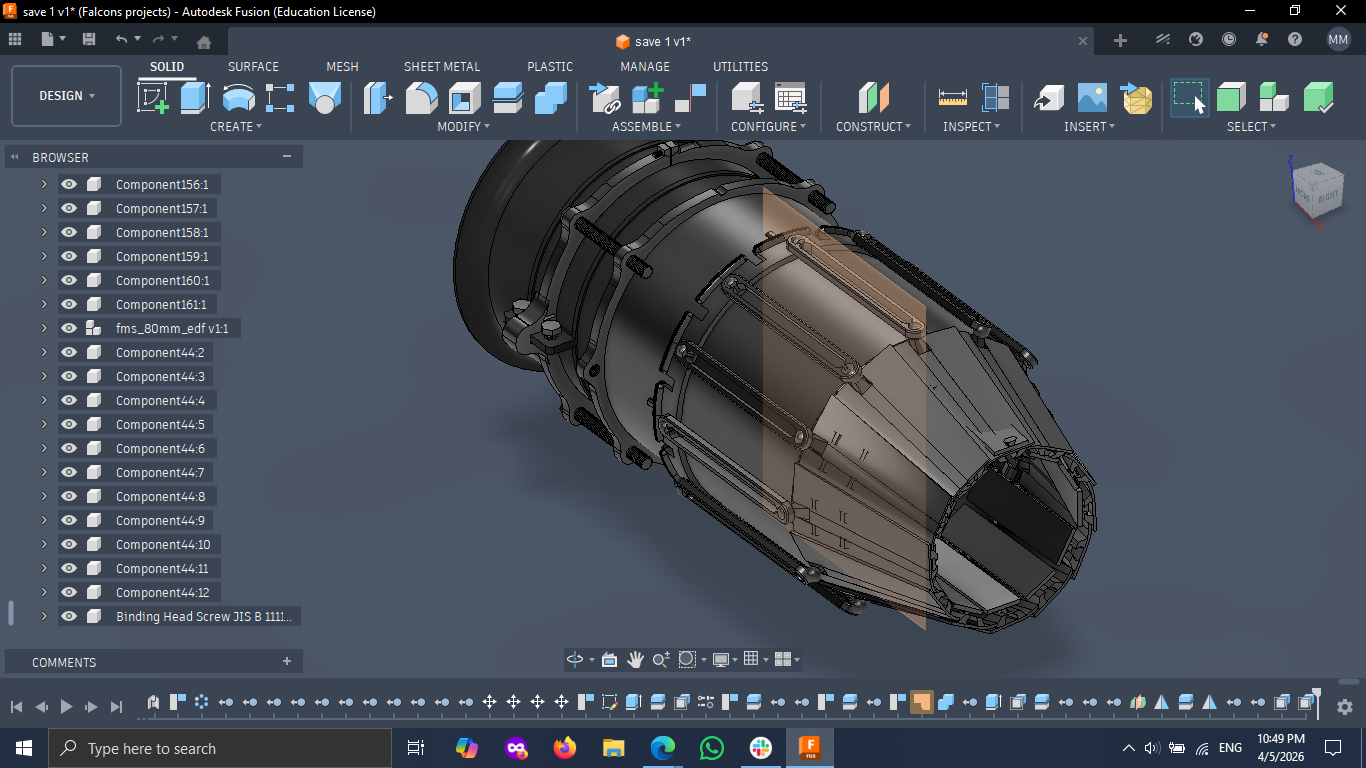
Task: Collapse the BROWSER panel
Action: 287,156
